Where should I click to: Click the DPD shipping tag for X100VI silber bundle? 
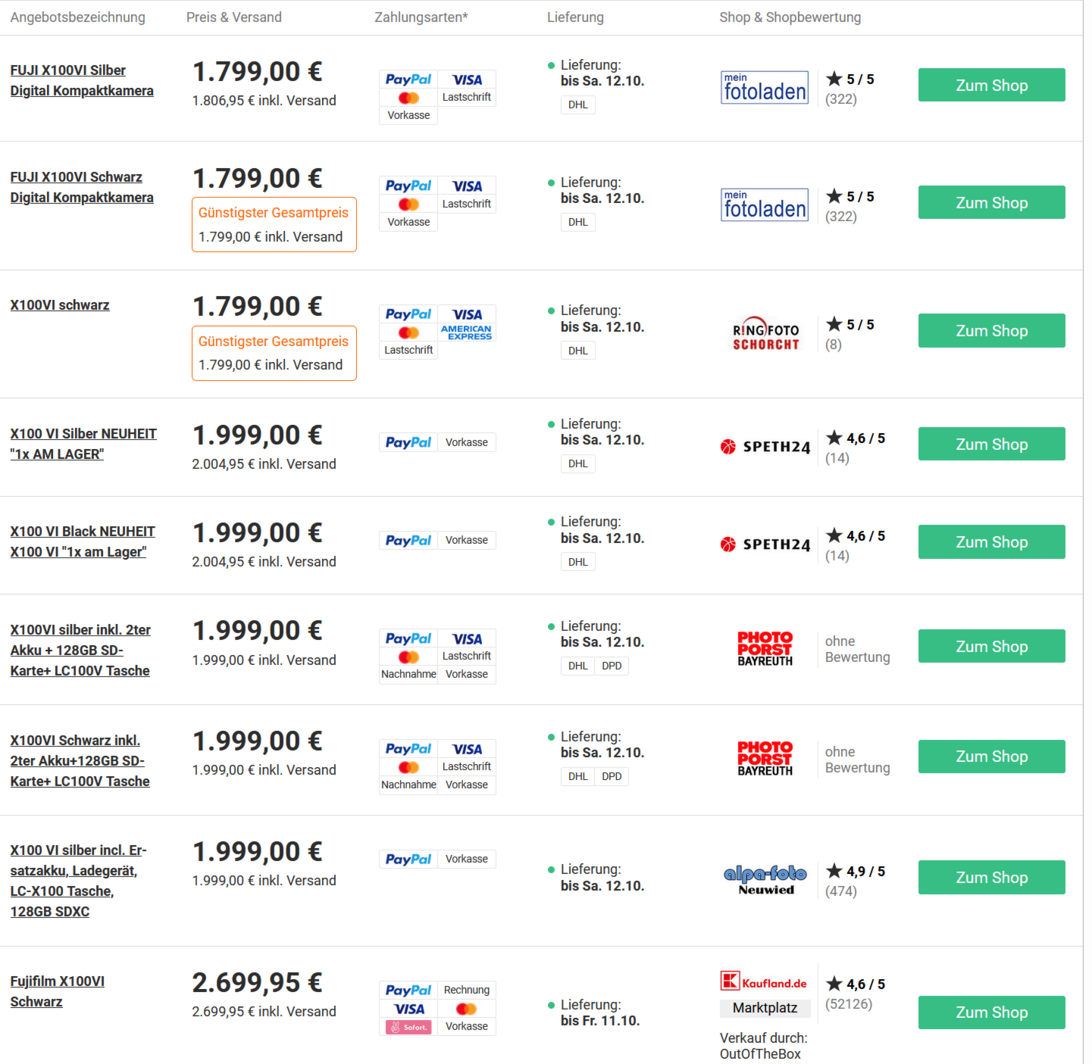(x=611, y=666)
